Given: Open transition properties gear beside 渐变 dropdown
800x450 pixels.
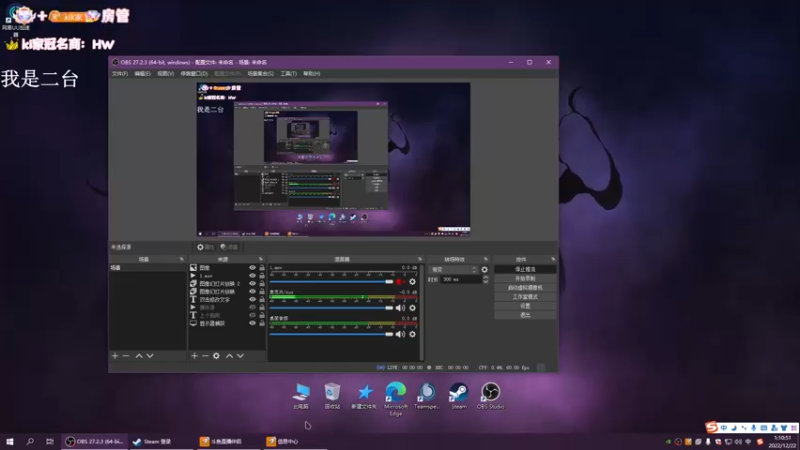Looking at the screenshot, I should pyautogui.click(x=484, y=269).
